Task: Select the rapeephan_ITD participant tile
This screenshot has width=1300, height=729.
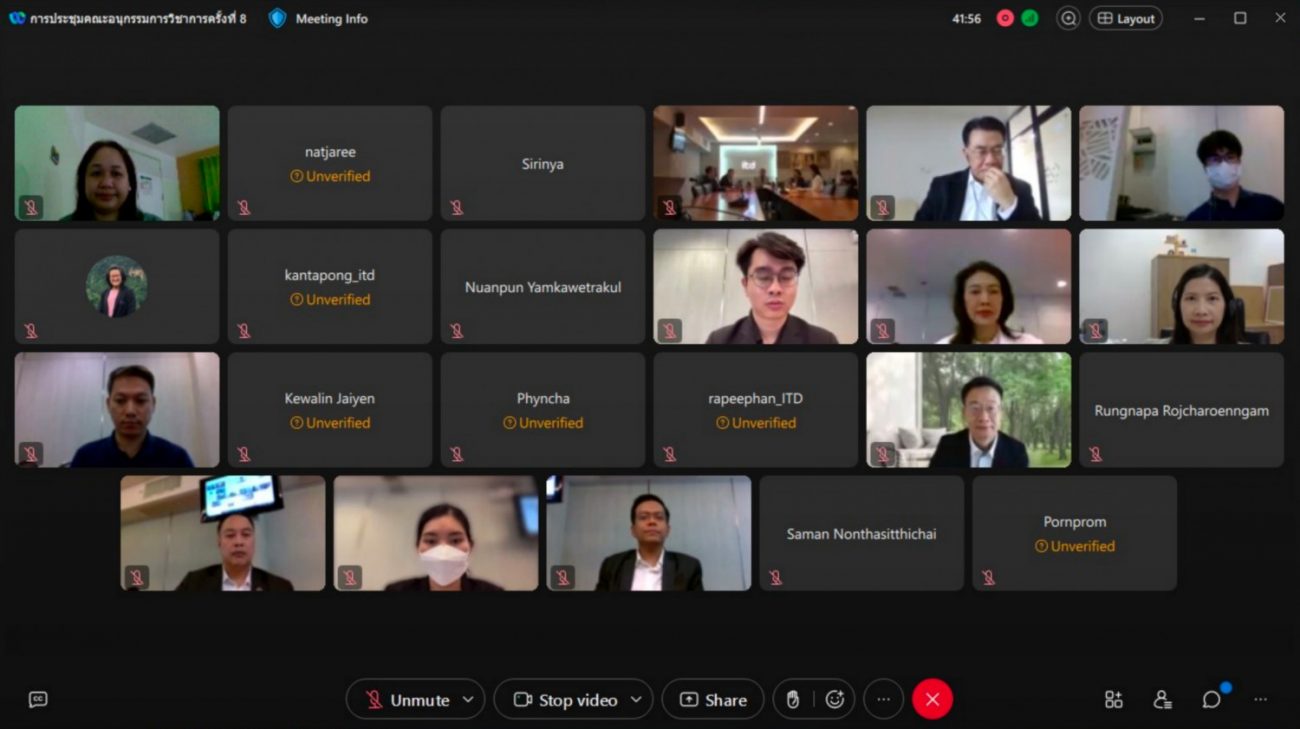Action: pos(756,410)
